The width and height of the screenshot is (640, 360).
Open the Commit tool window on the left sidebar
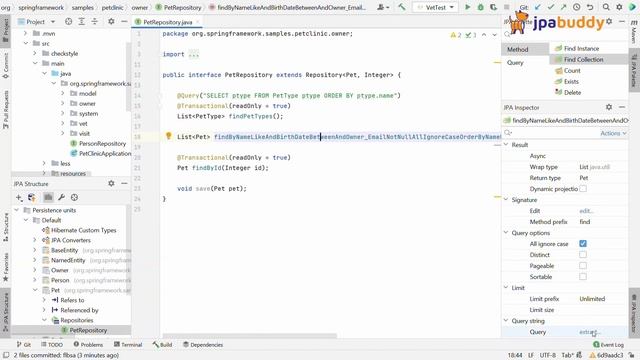(5, 66)
